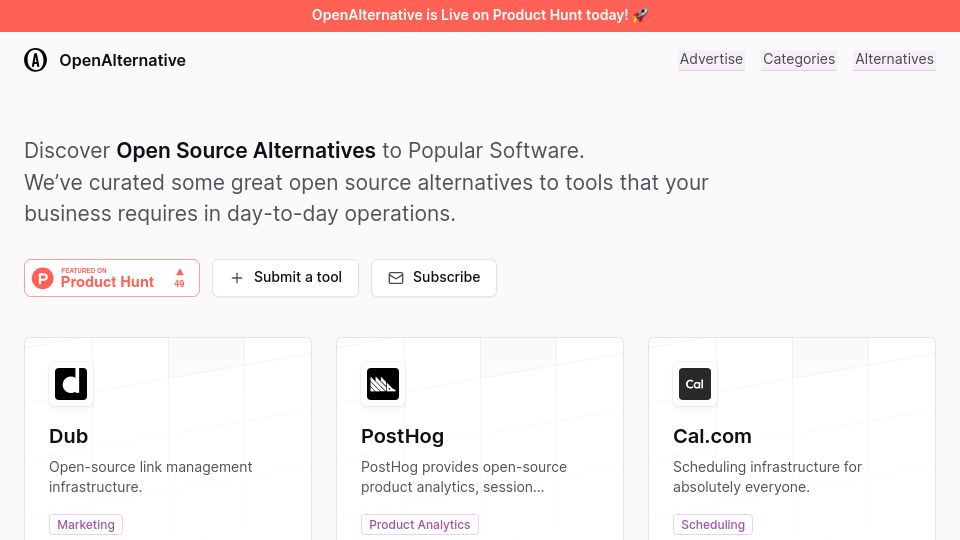The height and width of the screenshot is (540, 960).
Task: Open the Alternatives nav link
Action: [x=894, y=59]
